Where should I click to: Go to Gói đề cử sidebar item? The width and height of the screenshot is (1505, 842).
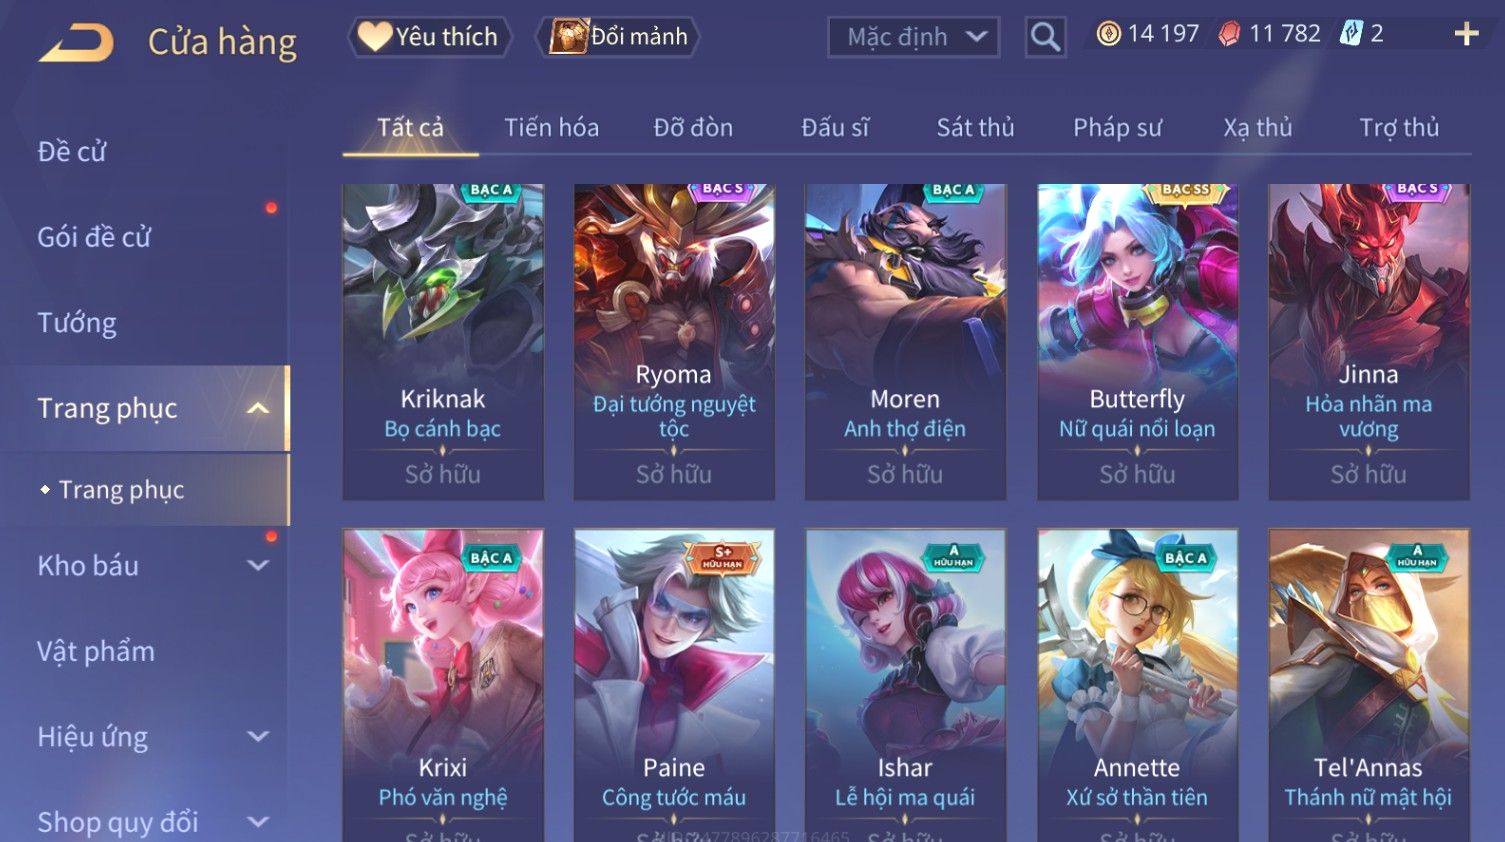tap(94, 237)
